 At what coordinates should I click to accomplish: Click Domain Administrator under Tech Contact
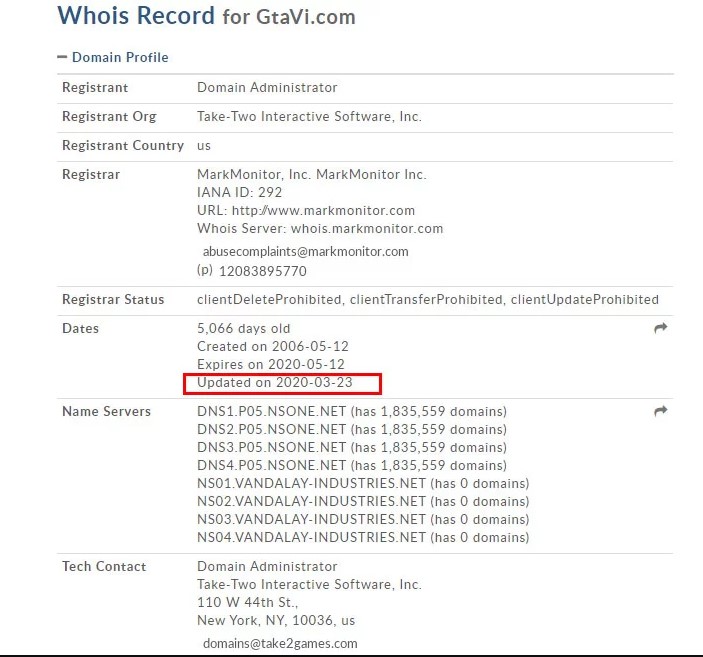click(x=267, y=566)
